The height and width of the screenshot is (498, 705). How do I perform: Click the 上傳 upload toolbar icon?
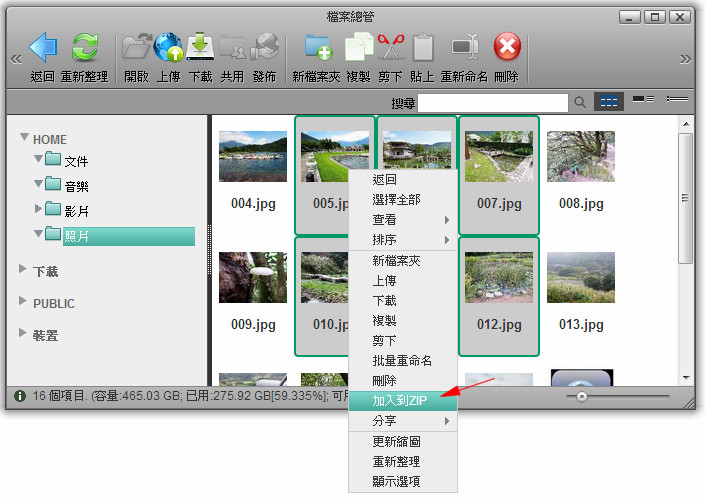pos(169,48)
